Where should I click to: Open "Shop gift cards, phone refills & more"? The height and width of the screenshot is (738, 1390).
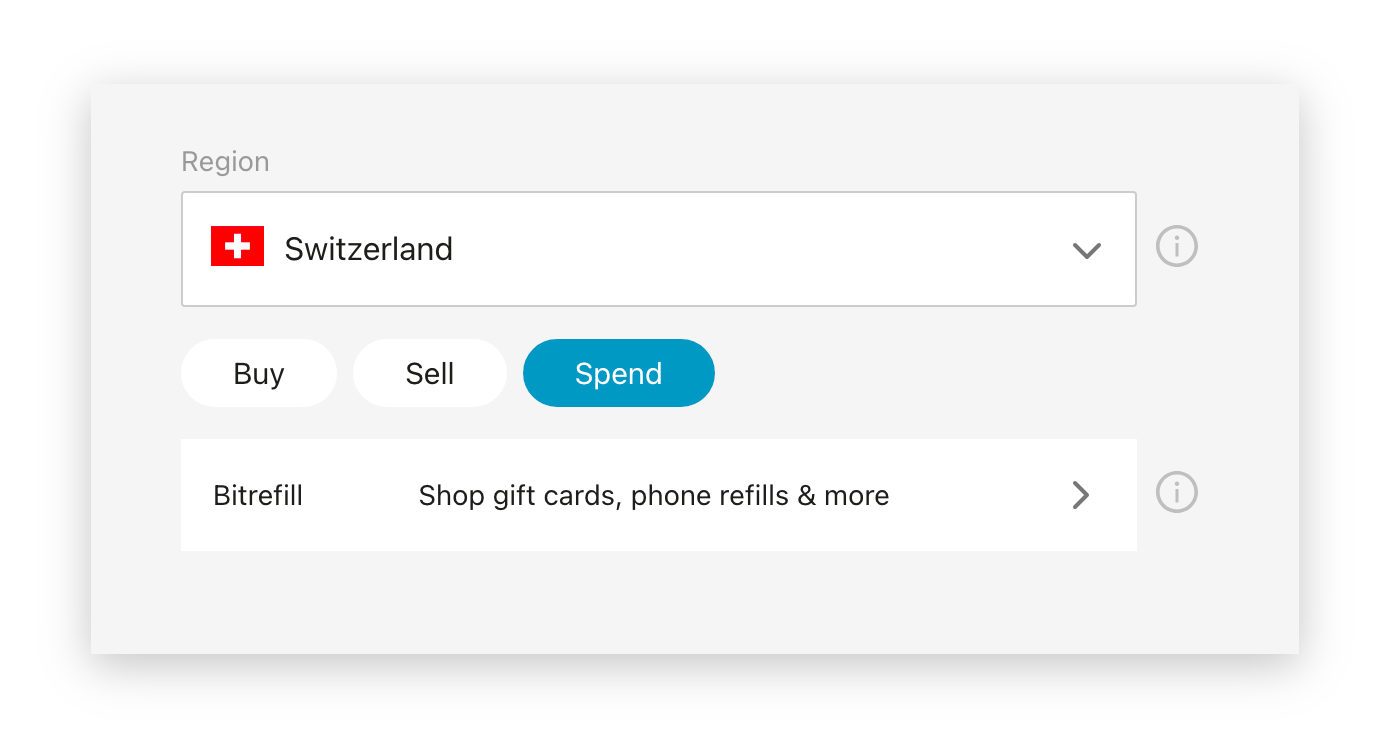pyautogui.click(x=653, y=495)
